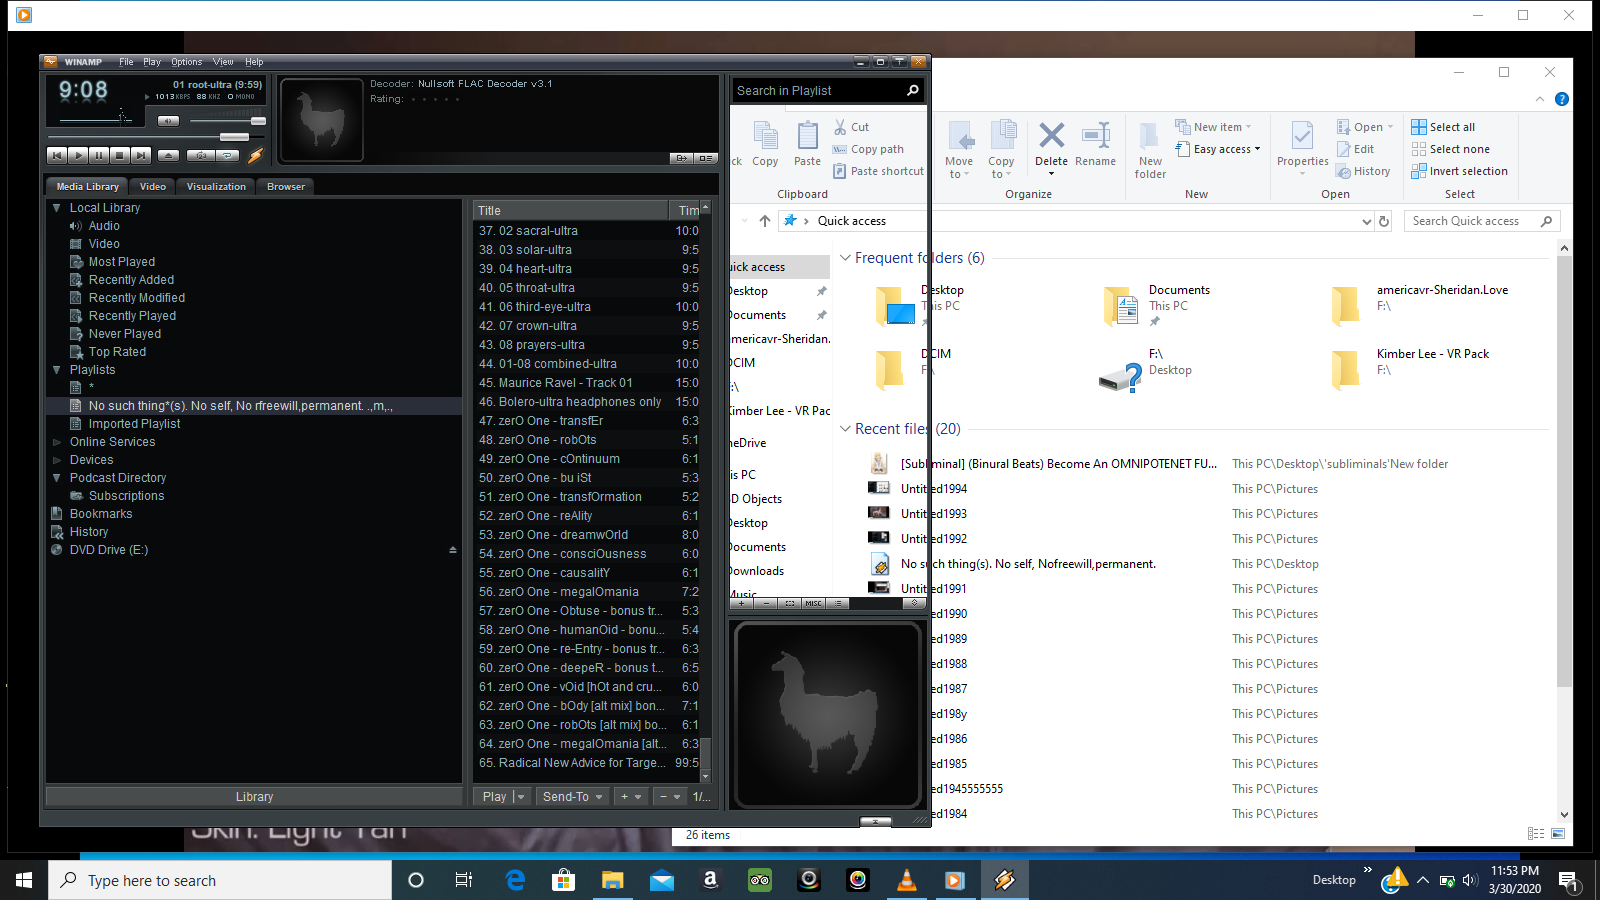
Task: Switch to Visualization tab
Action: click(x=216, y=187)
